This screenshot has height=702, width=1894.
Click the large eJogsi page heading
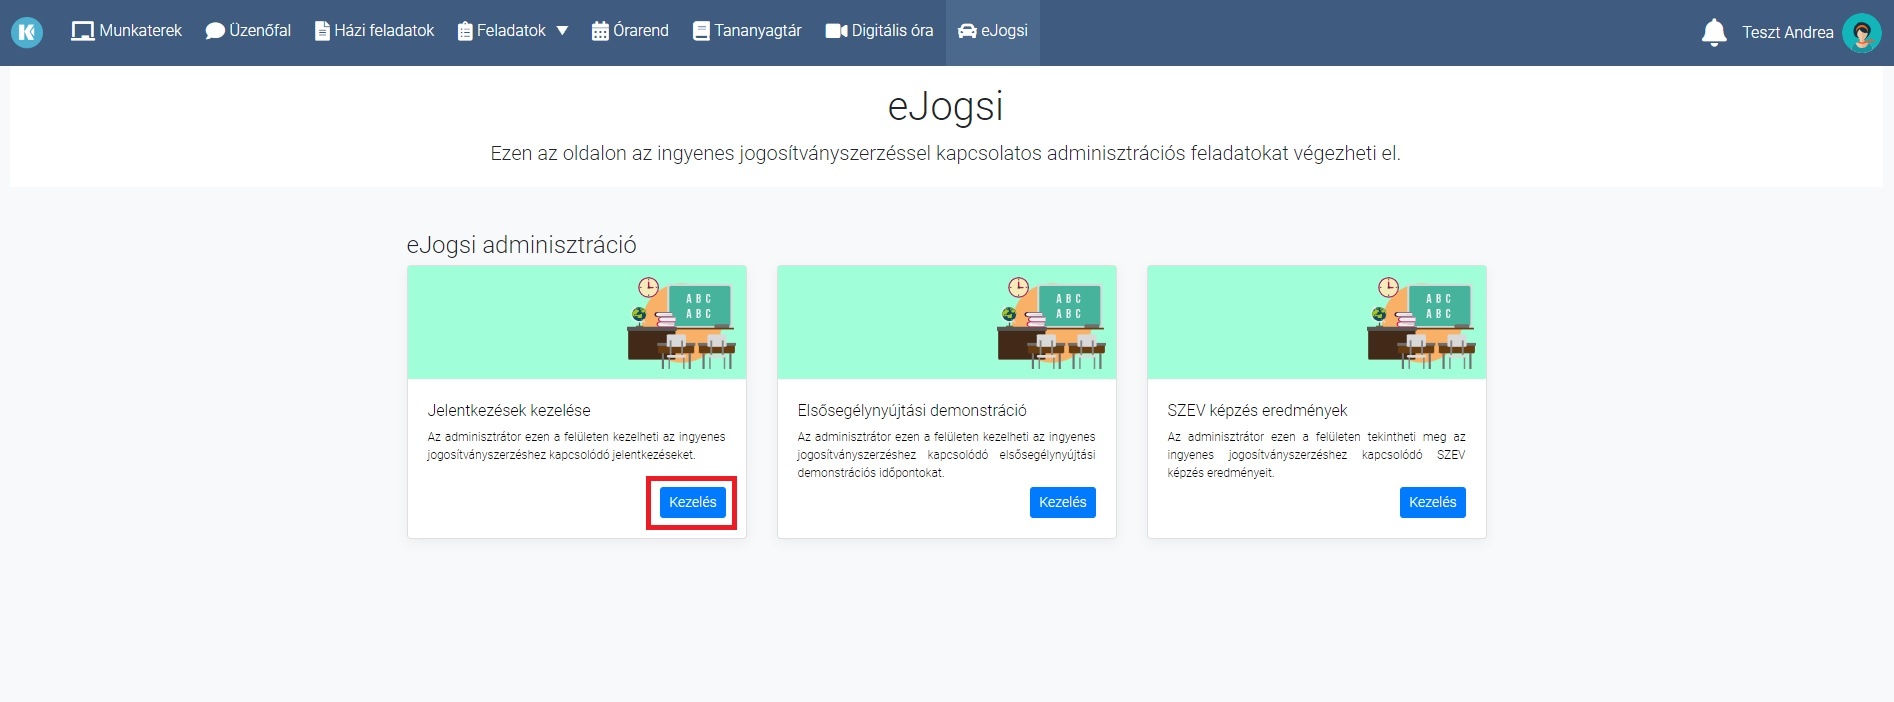pos(946,106)
